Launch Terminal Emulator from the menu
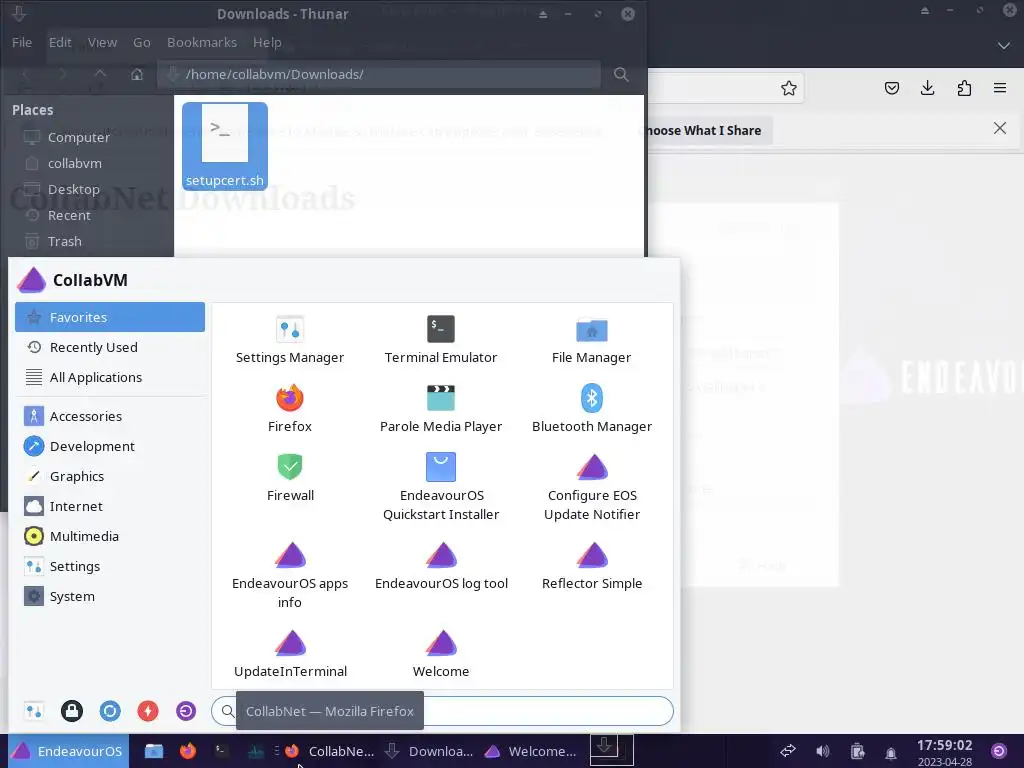Image resolution: width=1024 pixels, height=768 pixels. [441, 340]
